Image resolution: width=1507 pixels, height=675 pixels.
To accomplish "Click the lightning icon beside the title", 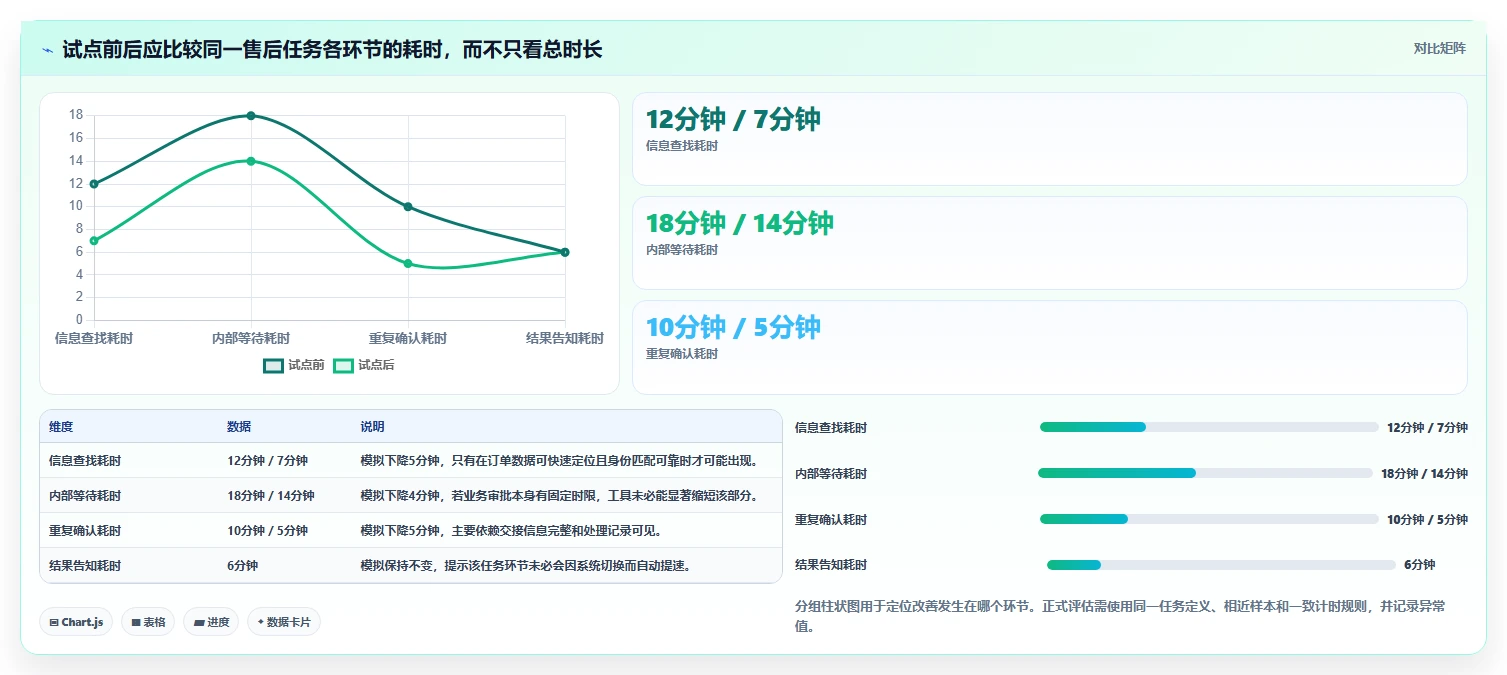I will click(x=47, y=50).
